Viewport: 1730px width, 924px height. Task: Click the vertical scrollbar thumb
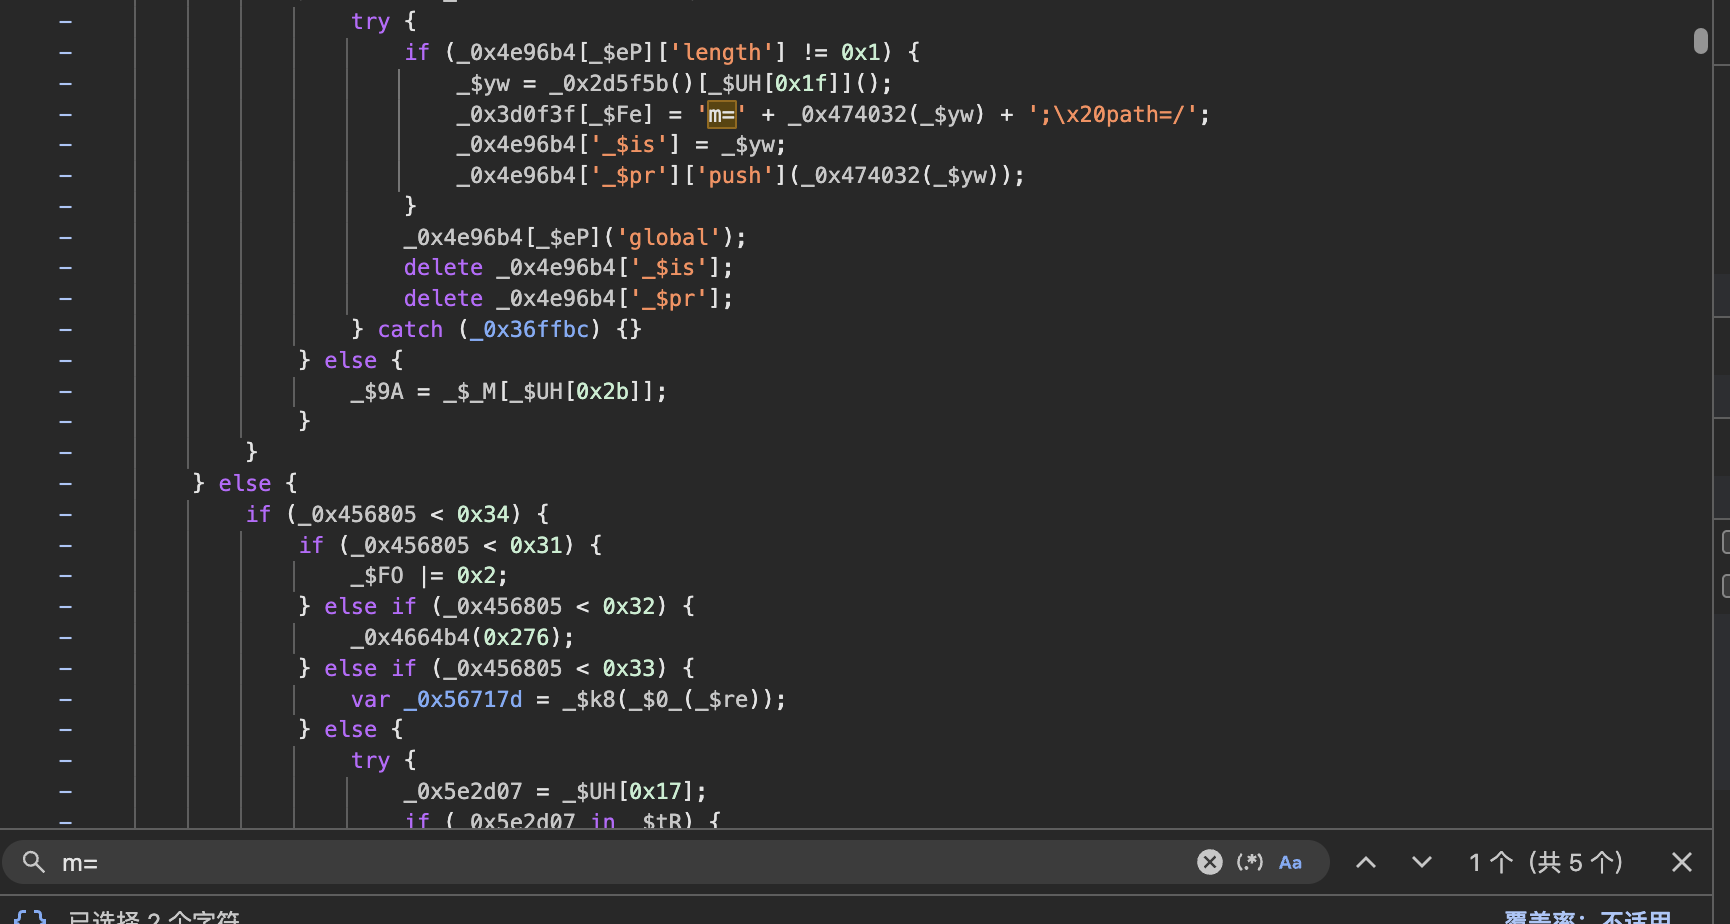click(x=1700, y=41)
